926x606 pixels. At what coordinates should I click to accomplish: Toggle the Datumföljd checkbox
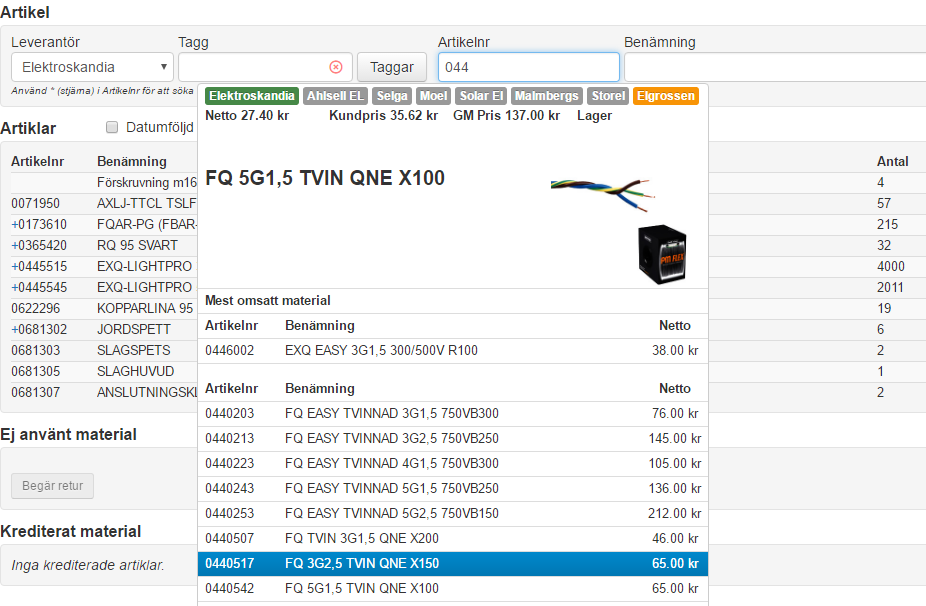click(x=112, y=128)
